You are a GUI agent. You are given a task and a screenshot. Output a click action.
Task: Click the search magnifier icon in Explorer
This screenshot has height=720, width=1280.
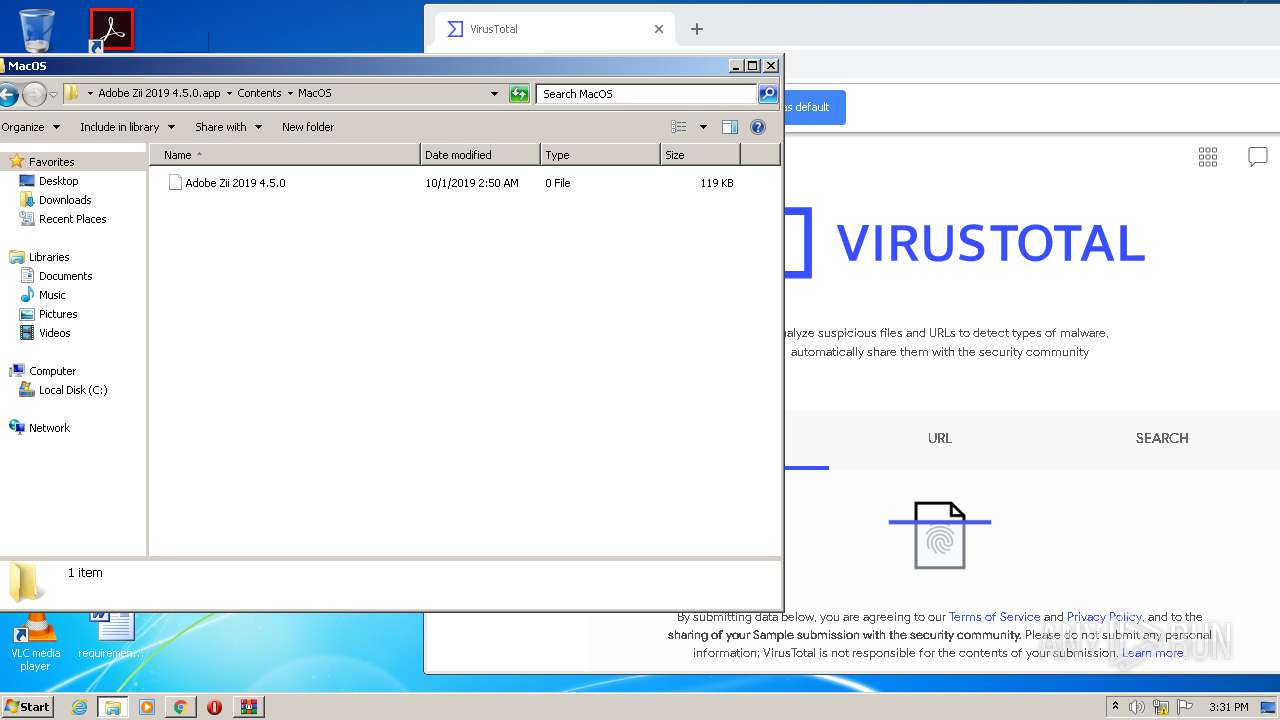point(768,94)
